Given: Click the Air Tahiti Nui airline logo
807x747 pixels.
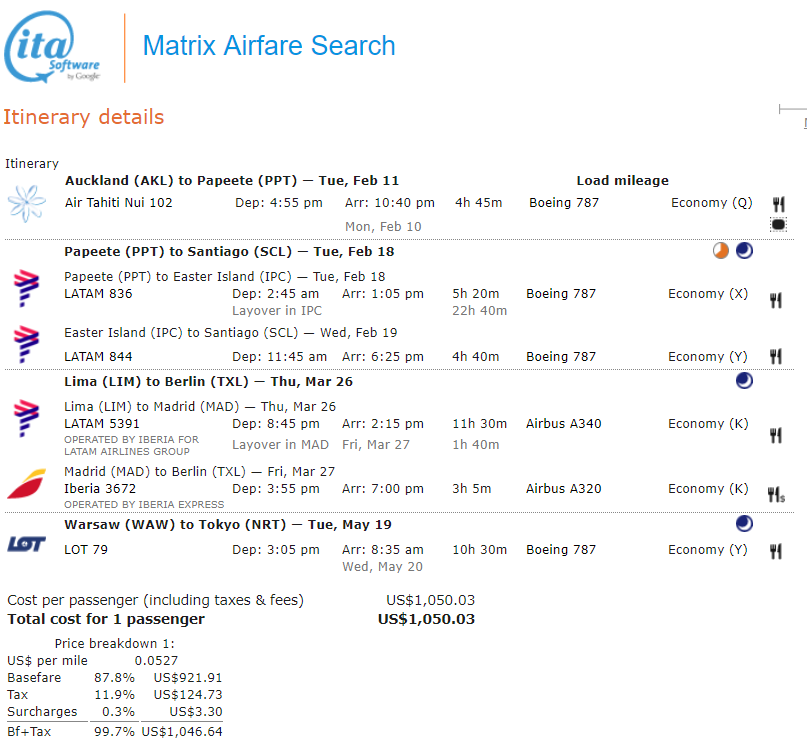Looking at the screenshot, I should pyautogui.click(x=27, y=203).
